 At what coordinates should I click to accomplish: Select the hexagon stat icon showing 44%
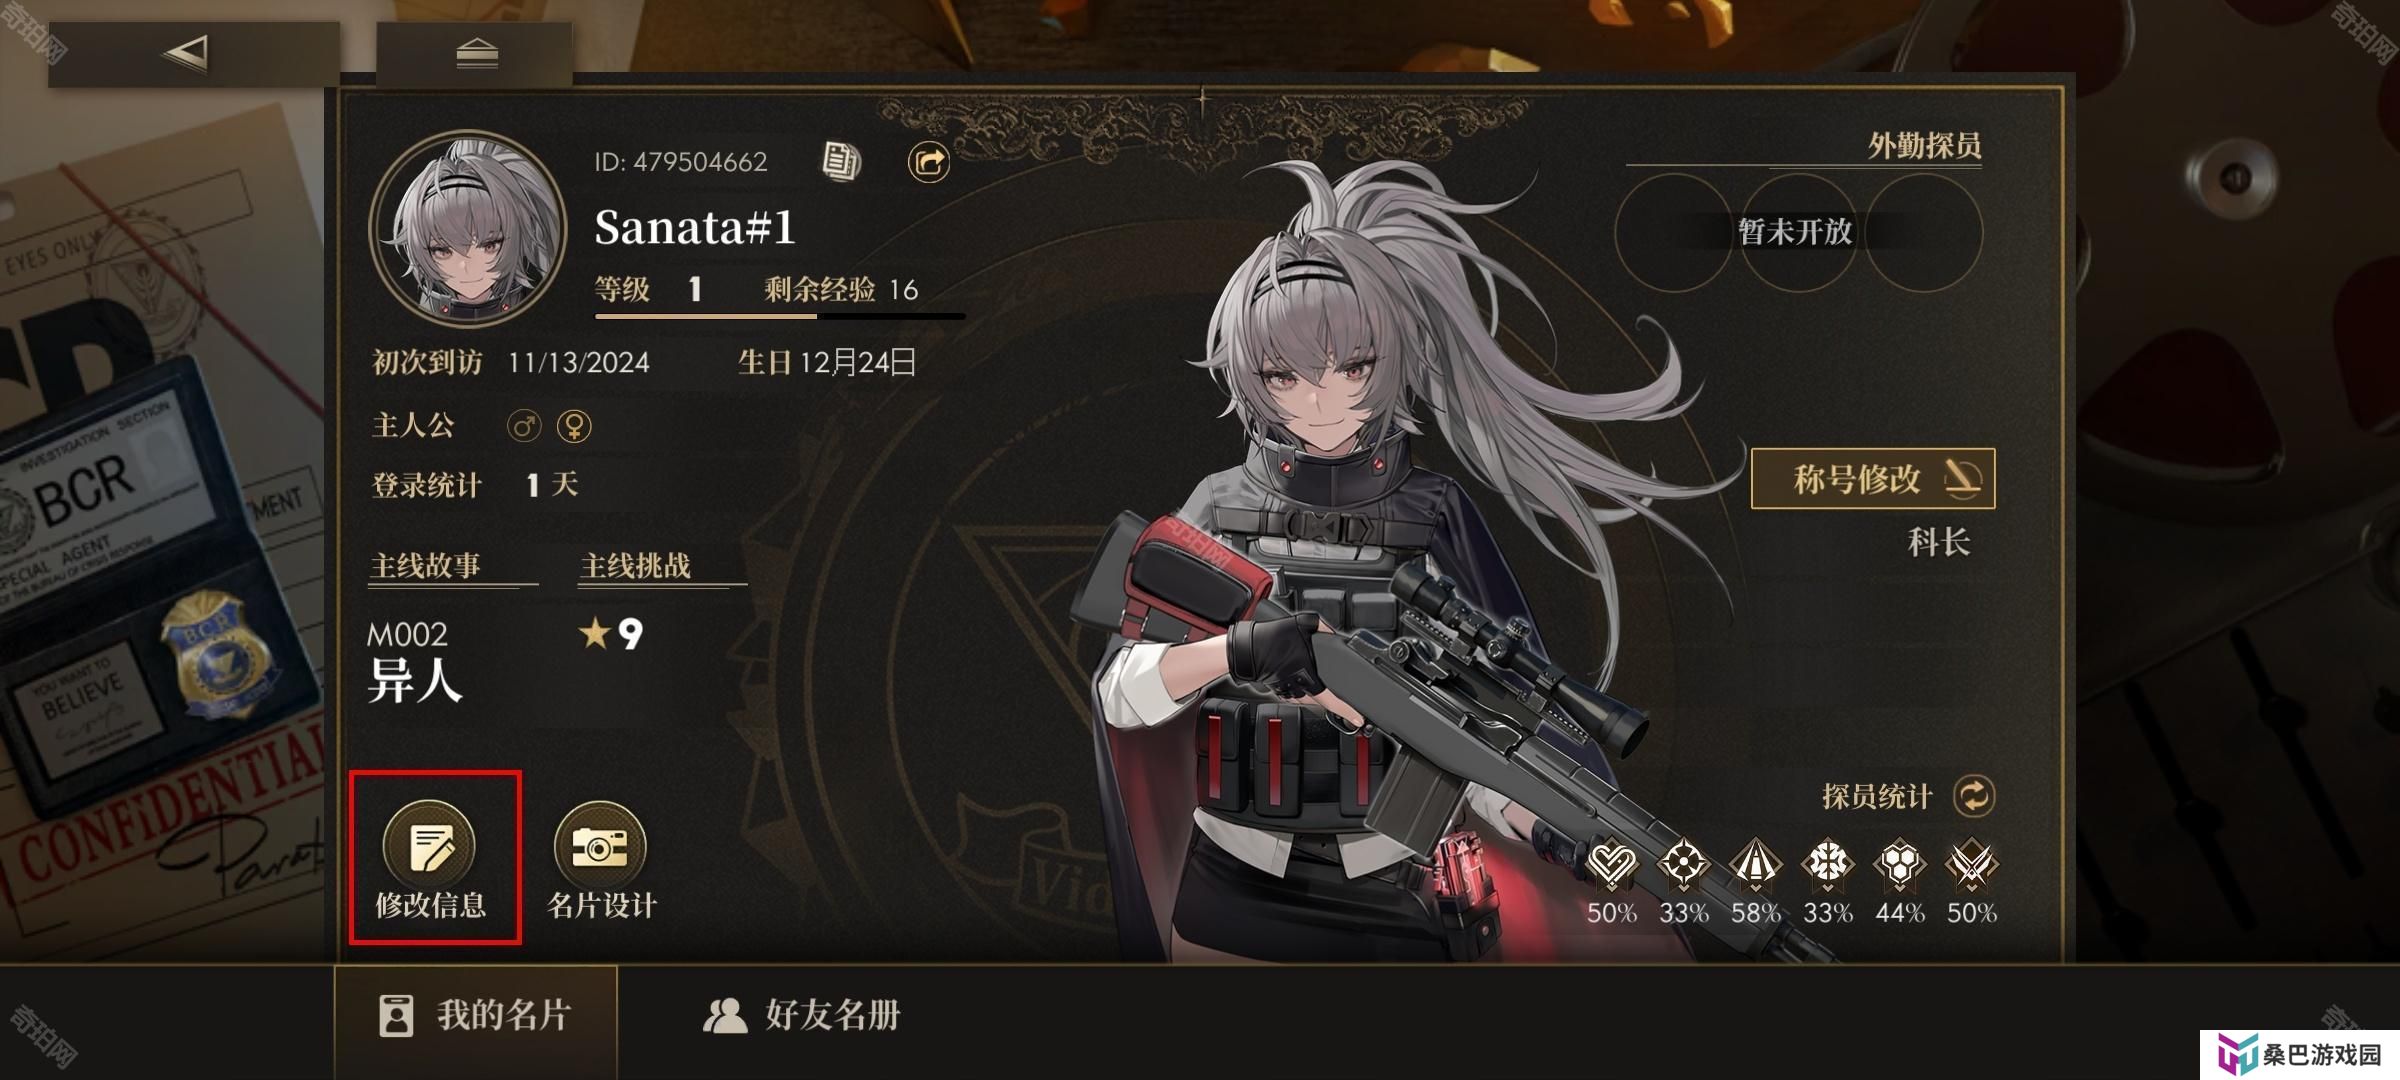(1900, 864)
